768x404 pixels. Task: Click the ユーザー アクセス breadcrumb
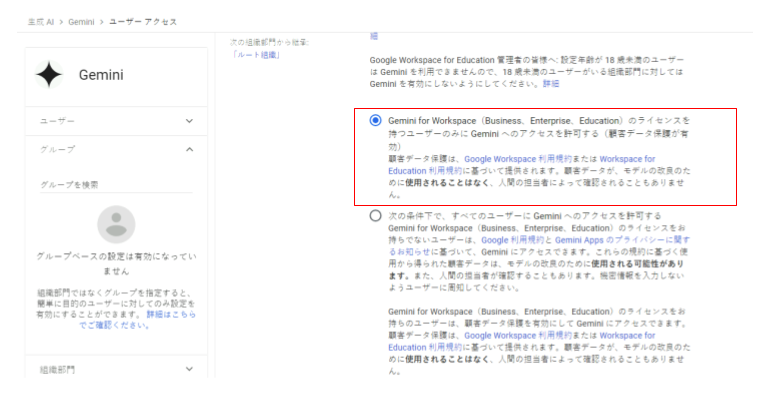point(143,22)
